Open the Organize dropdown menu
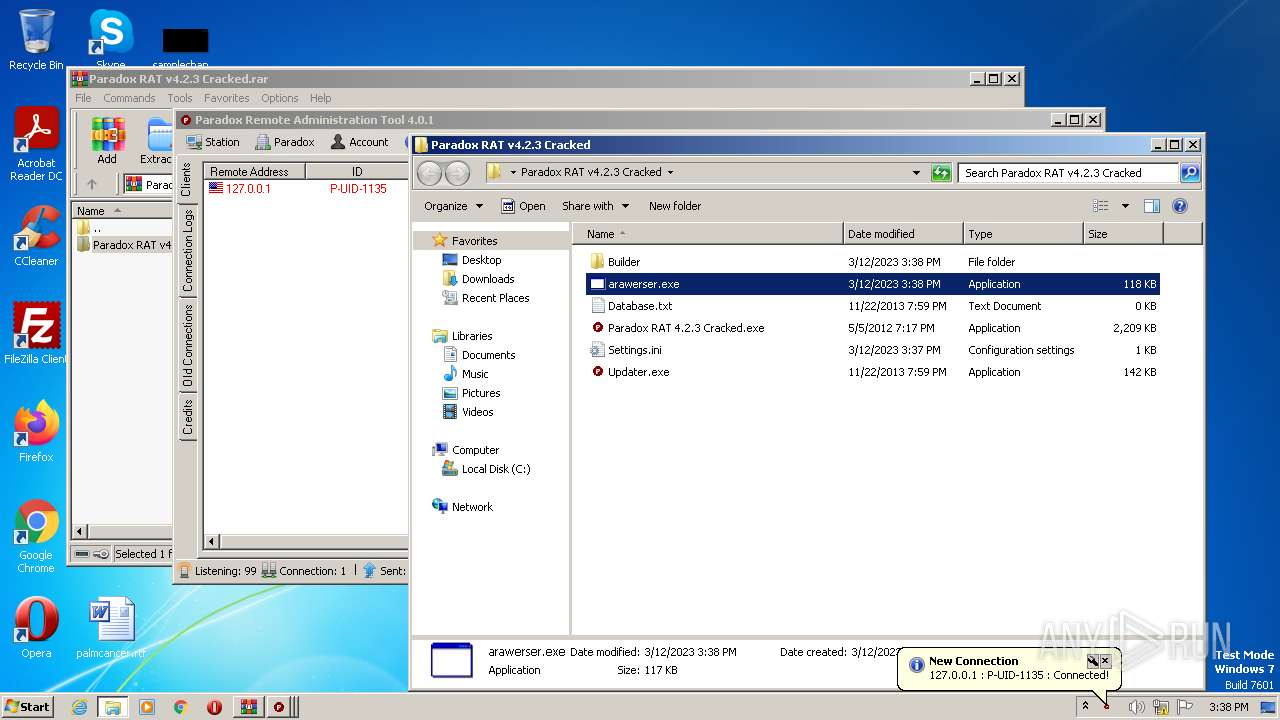The image size is (1280, 720). (x=453, y=206)
